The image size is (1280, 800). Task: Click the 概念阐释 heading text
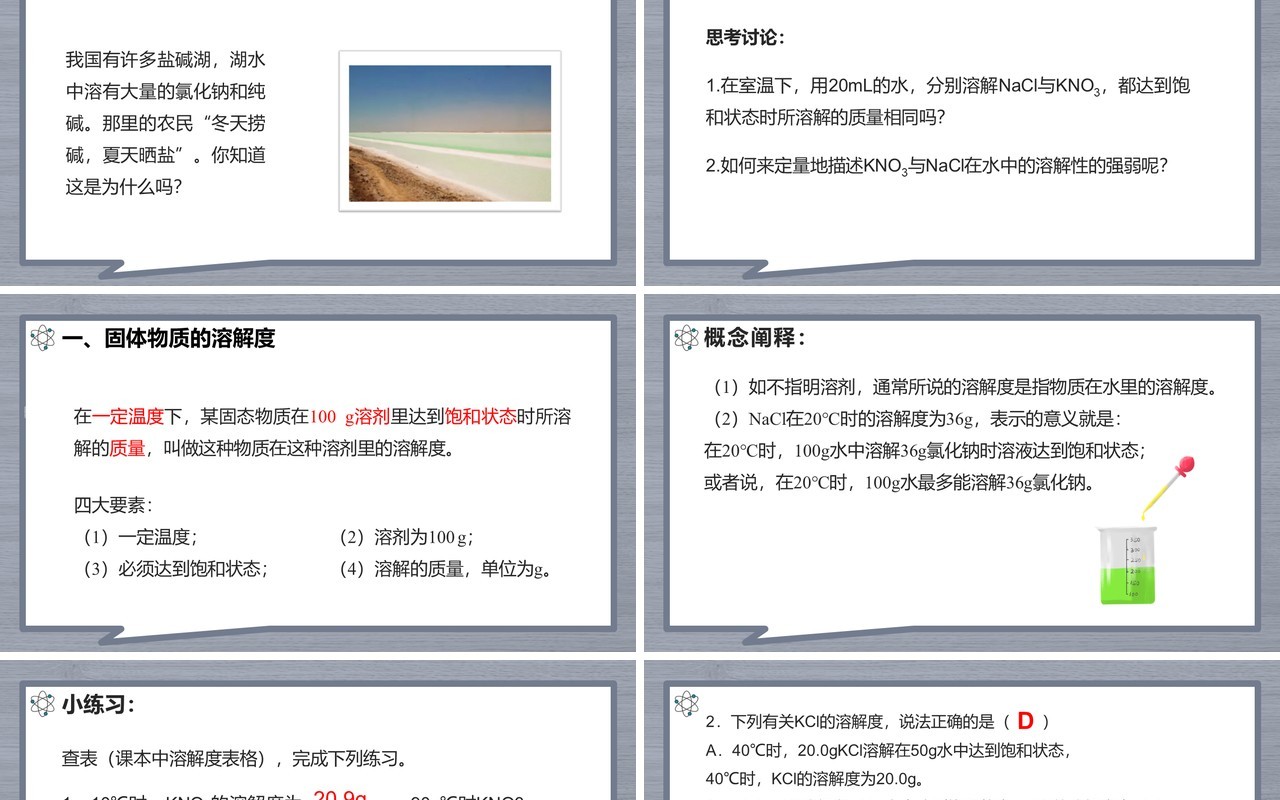(755, 338)
